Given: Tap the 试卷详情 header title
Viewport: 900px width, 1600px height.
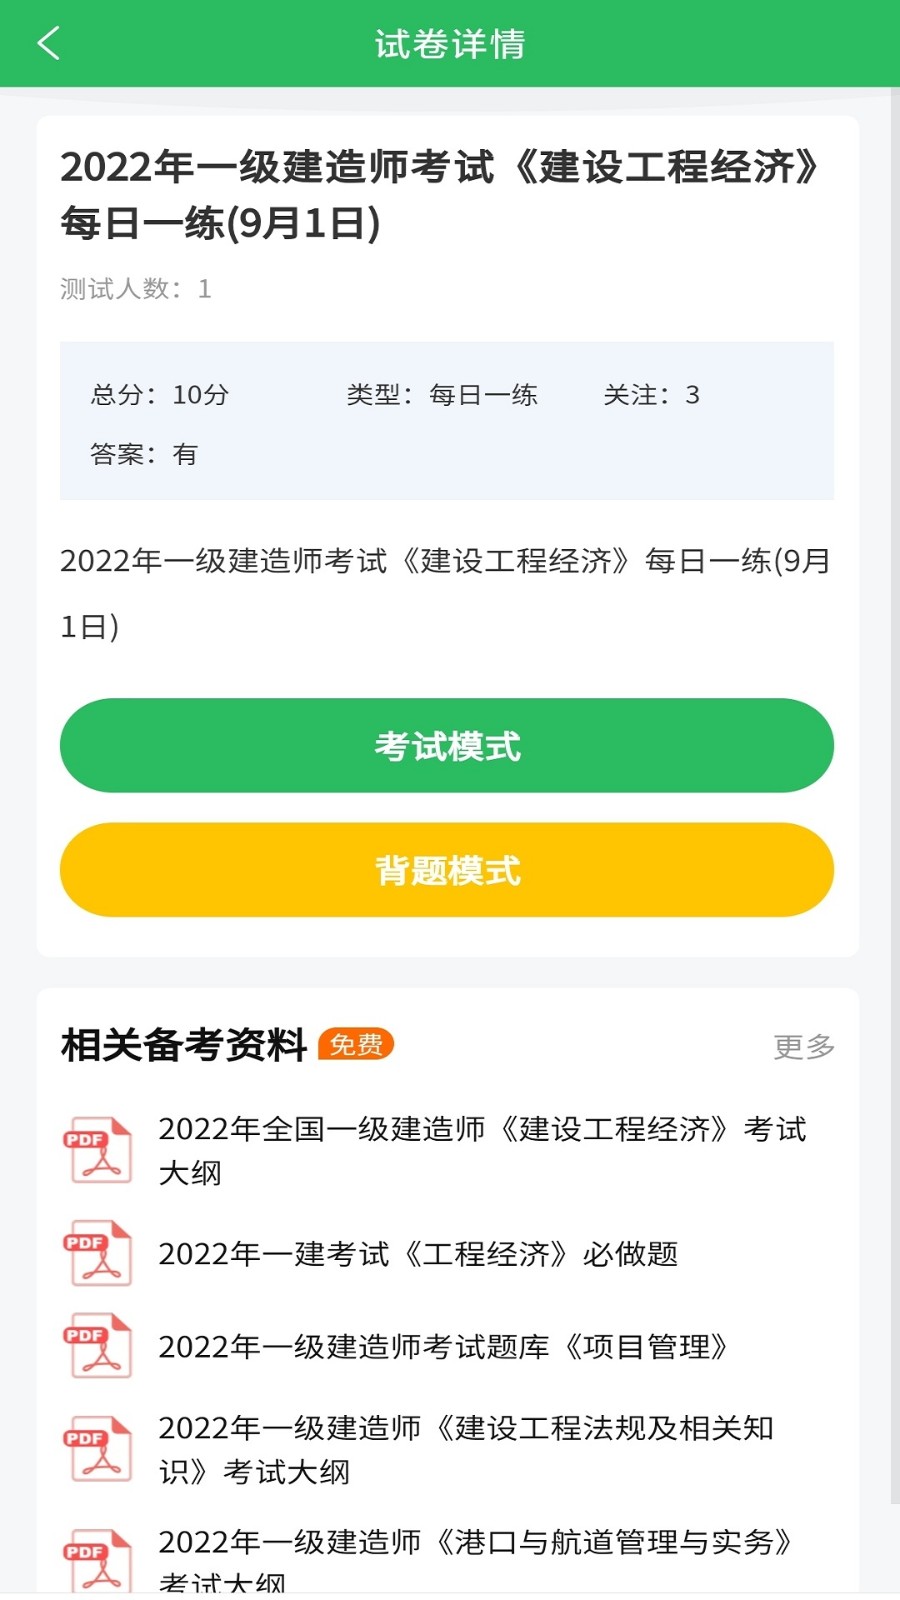Looking at the screenshot, I should (450, 44).
